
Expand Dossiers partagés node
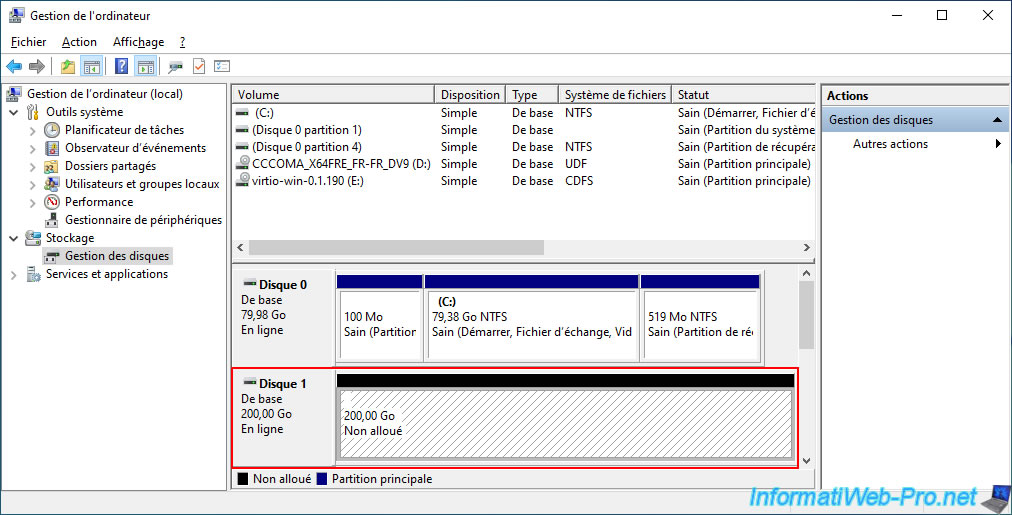32,167
